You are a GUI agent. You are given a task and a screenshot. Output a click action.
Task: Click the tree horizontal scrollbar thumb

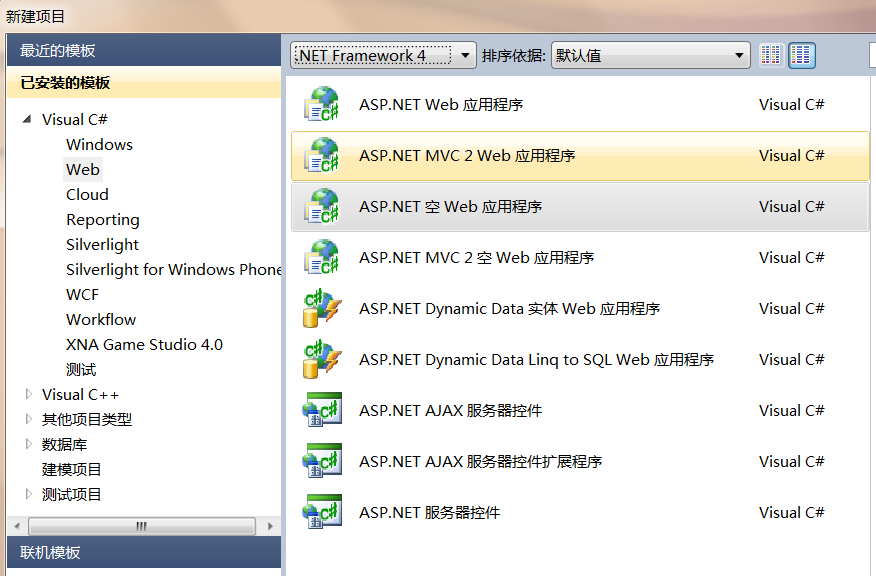[142, 526]
